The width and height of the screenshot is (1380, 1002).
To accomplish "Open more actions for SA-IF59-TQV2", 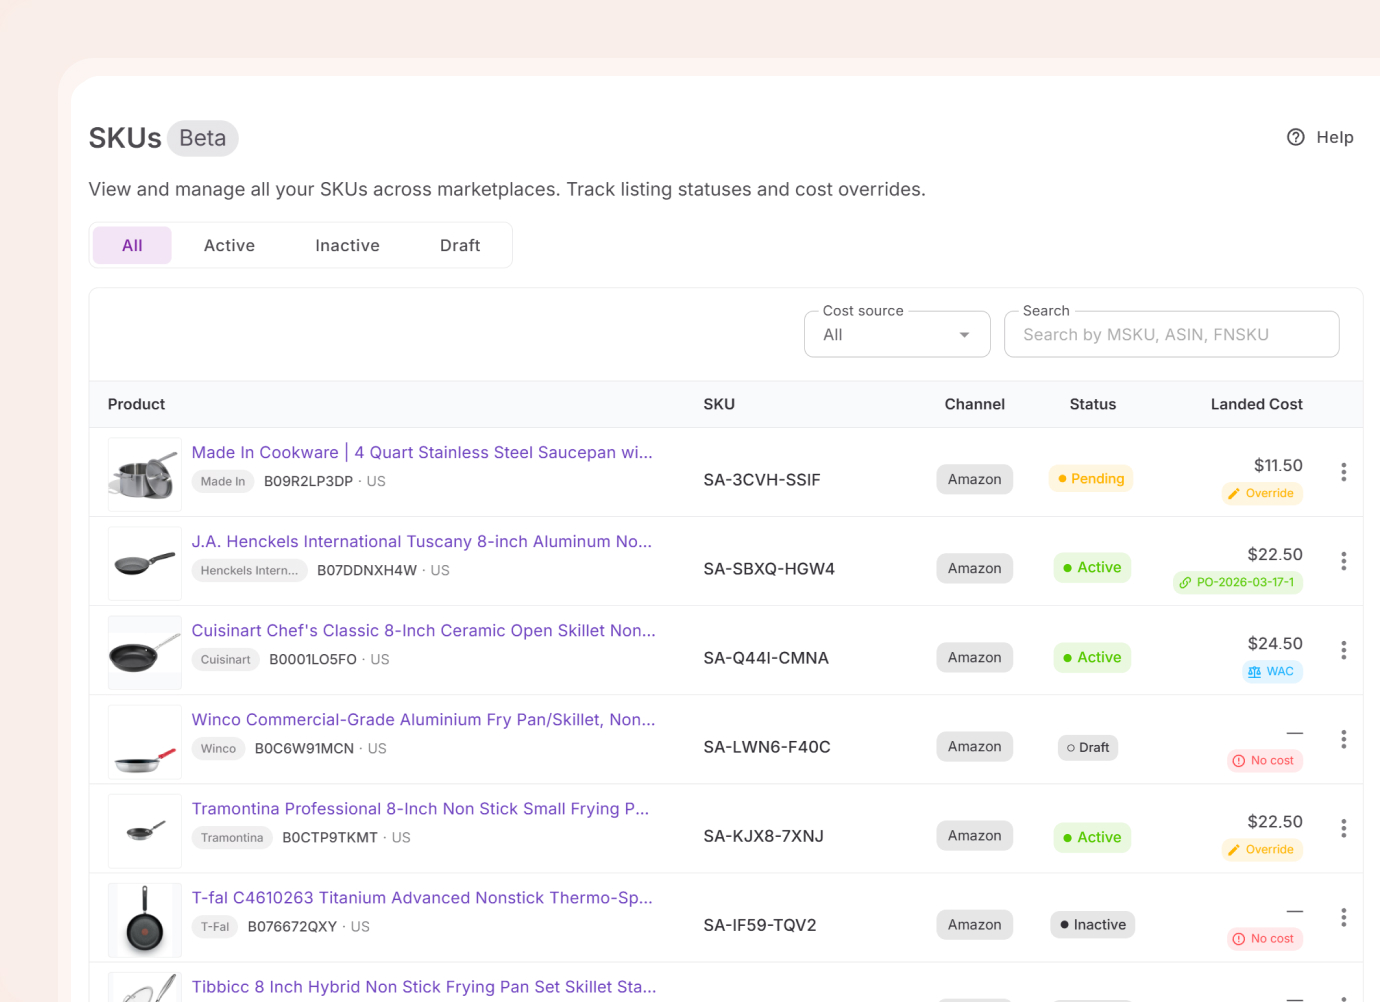I will (1343, 917).
